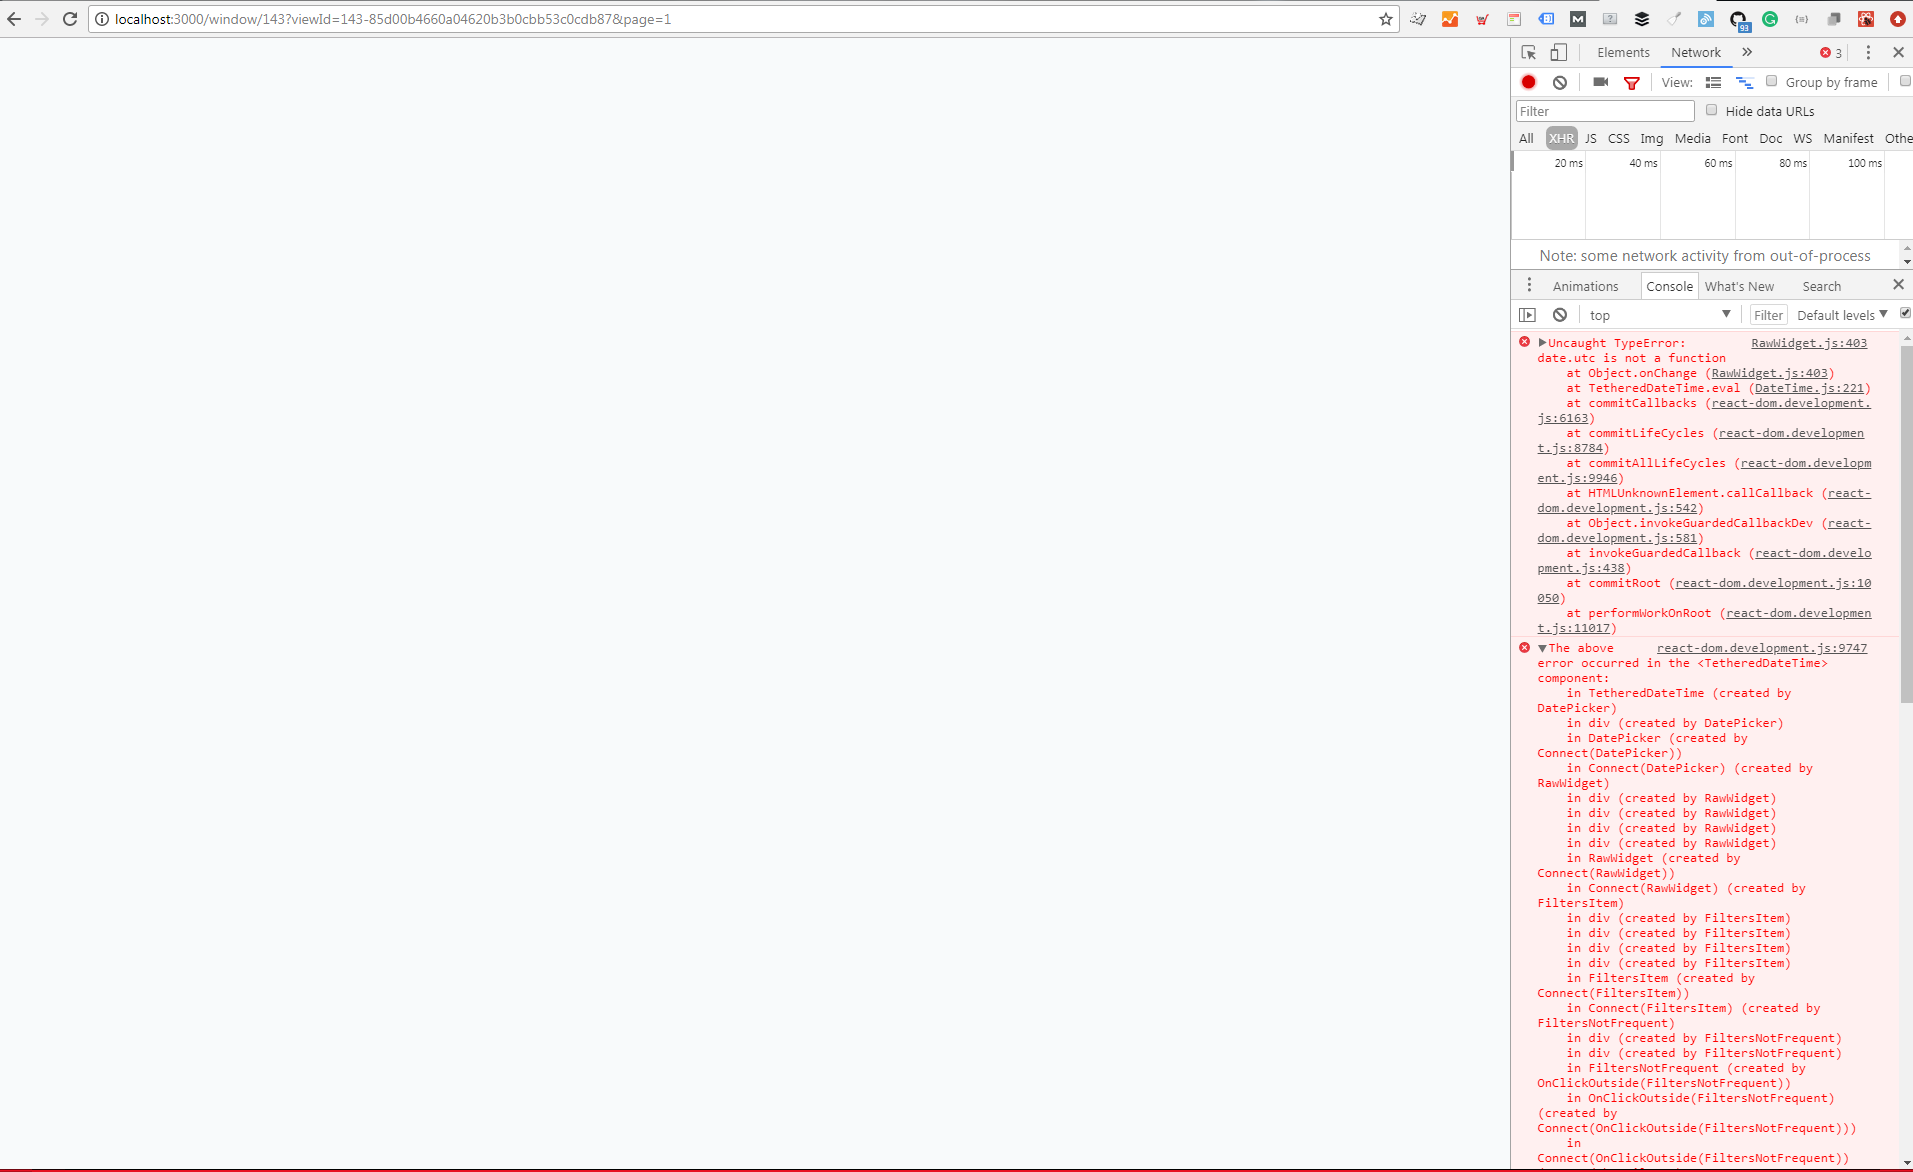Bookmark this page with the star icon
The width and height of the screenshot is (1913, 1172).
(x=1386, y=19)
